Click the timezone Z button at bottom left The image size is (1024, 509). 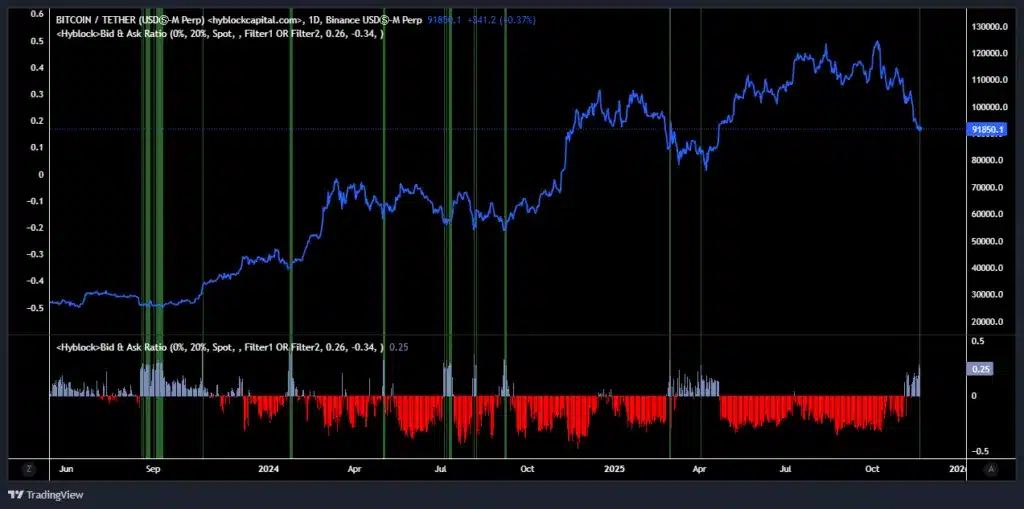[x=29, y=468]
